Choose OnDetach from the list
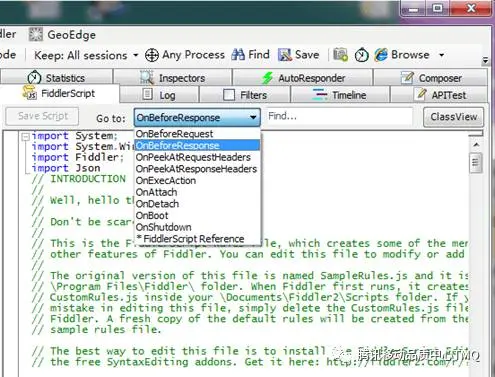 pyautogui.click(x=197, y=204)
